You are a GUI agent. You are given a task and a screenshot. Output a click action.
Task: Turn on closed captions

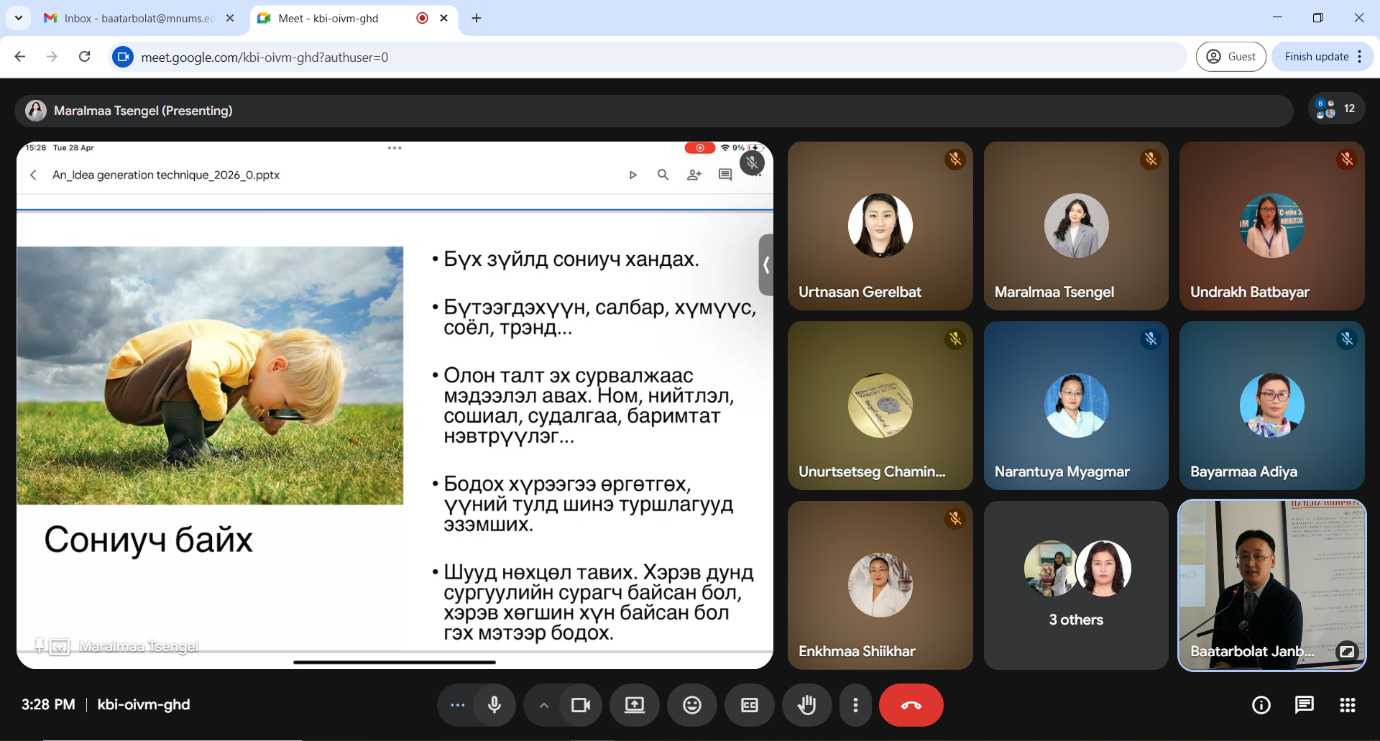click(749, 705)
